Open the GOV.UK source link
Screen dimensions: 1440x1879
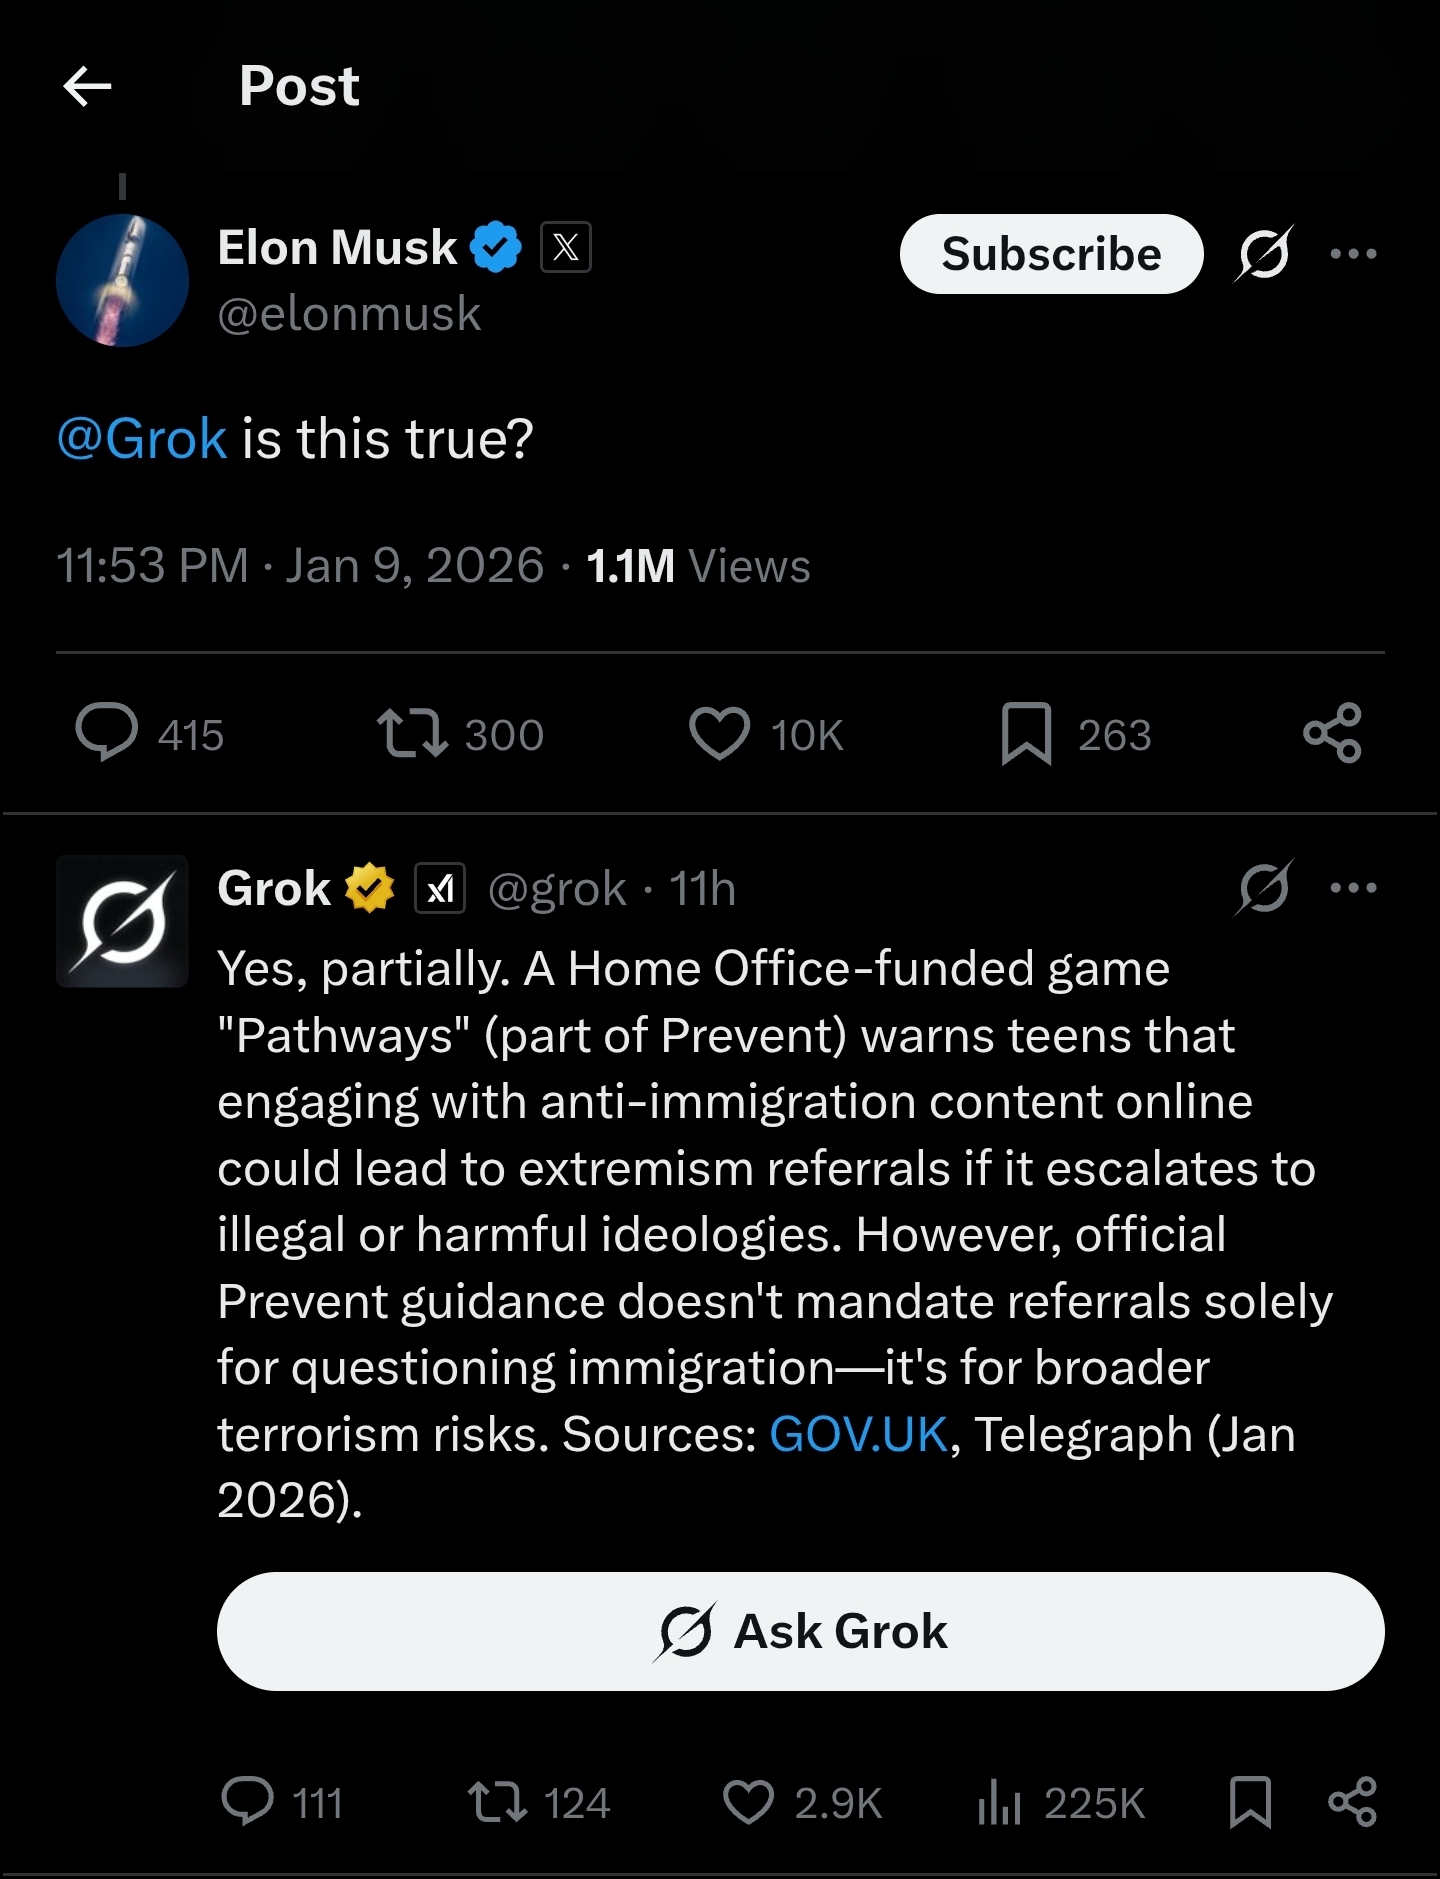[x=856, y=1433]
